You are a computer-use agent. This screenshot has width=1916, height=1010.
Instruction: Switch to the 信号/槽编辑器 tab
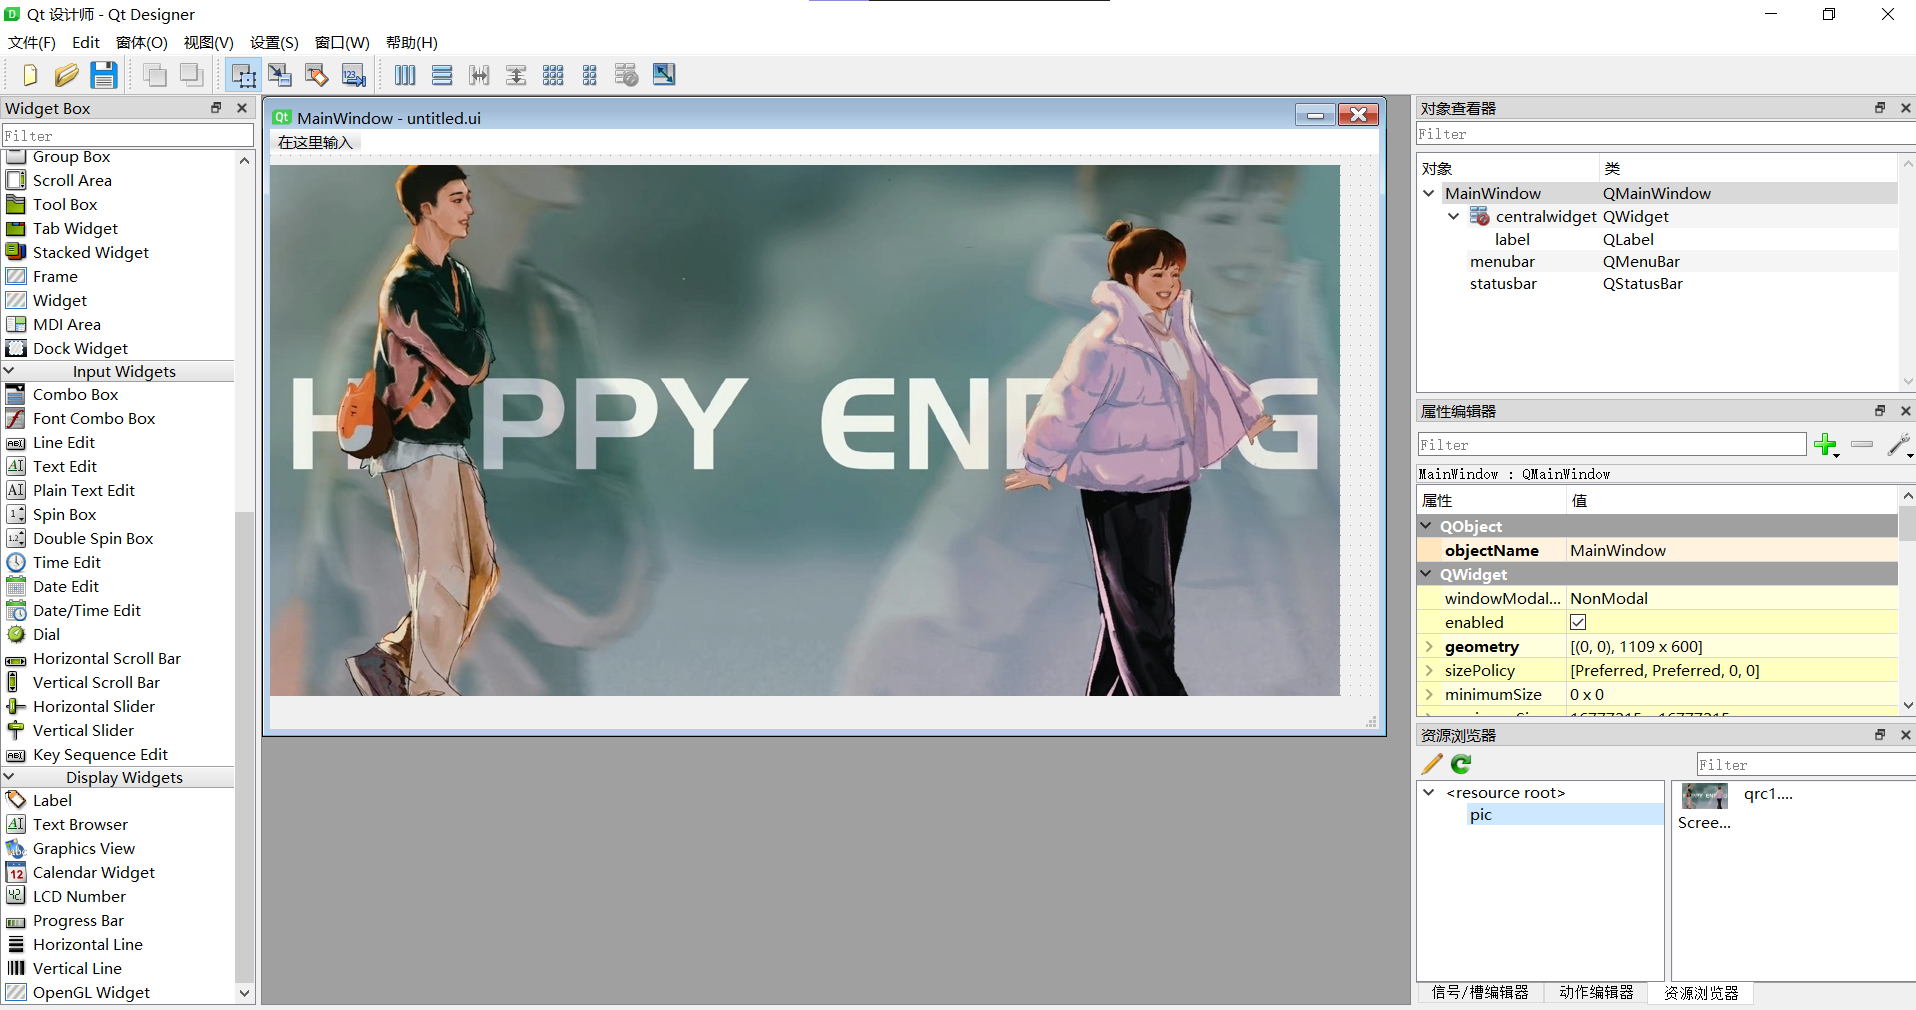click(1480, 993)
